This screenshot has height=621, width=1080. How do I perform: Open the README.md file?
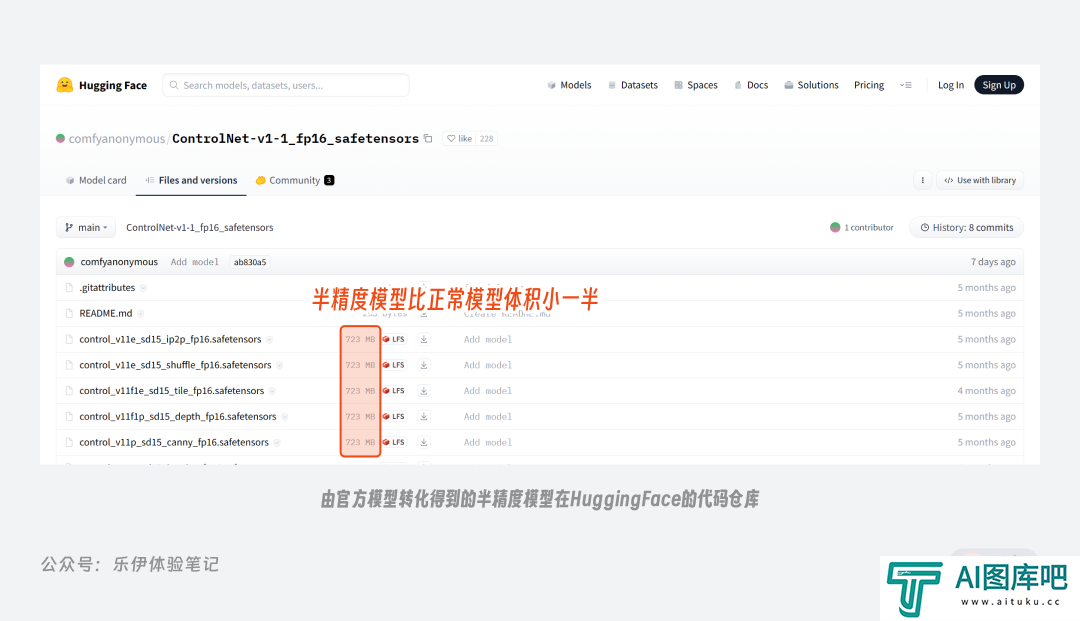105,313
